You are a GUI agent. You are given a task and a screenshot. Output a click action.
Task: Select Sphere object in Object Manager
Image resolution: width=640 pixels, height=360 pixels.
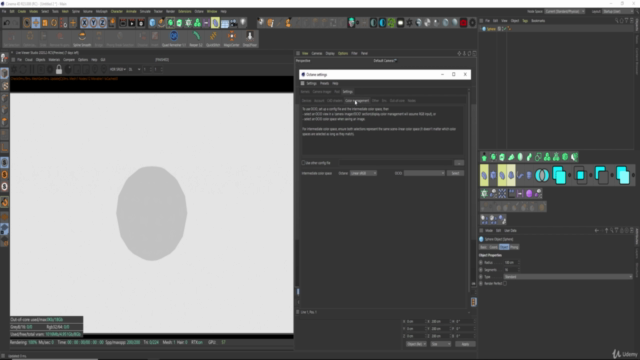point(491,29)
